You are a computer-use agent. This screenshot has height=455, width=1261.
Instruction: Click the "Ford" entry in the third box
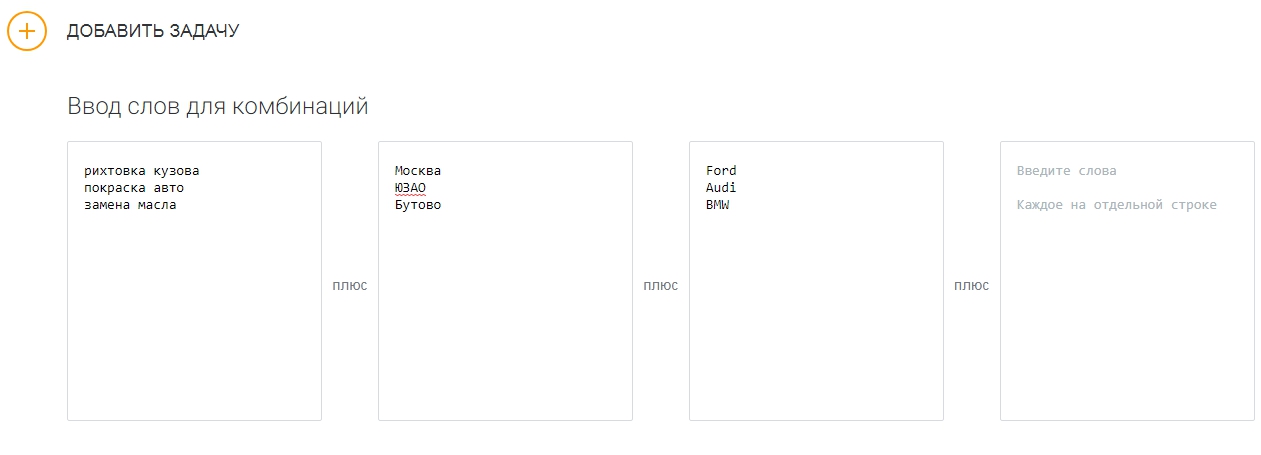click(721, 171)
